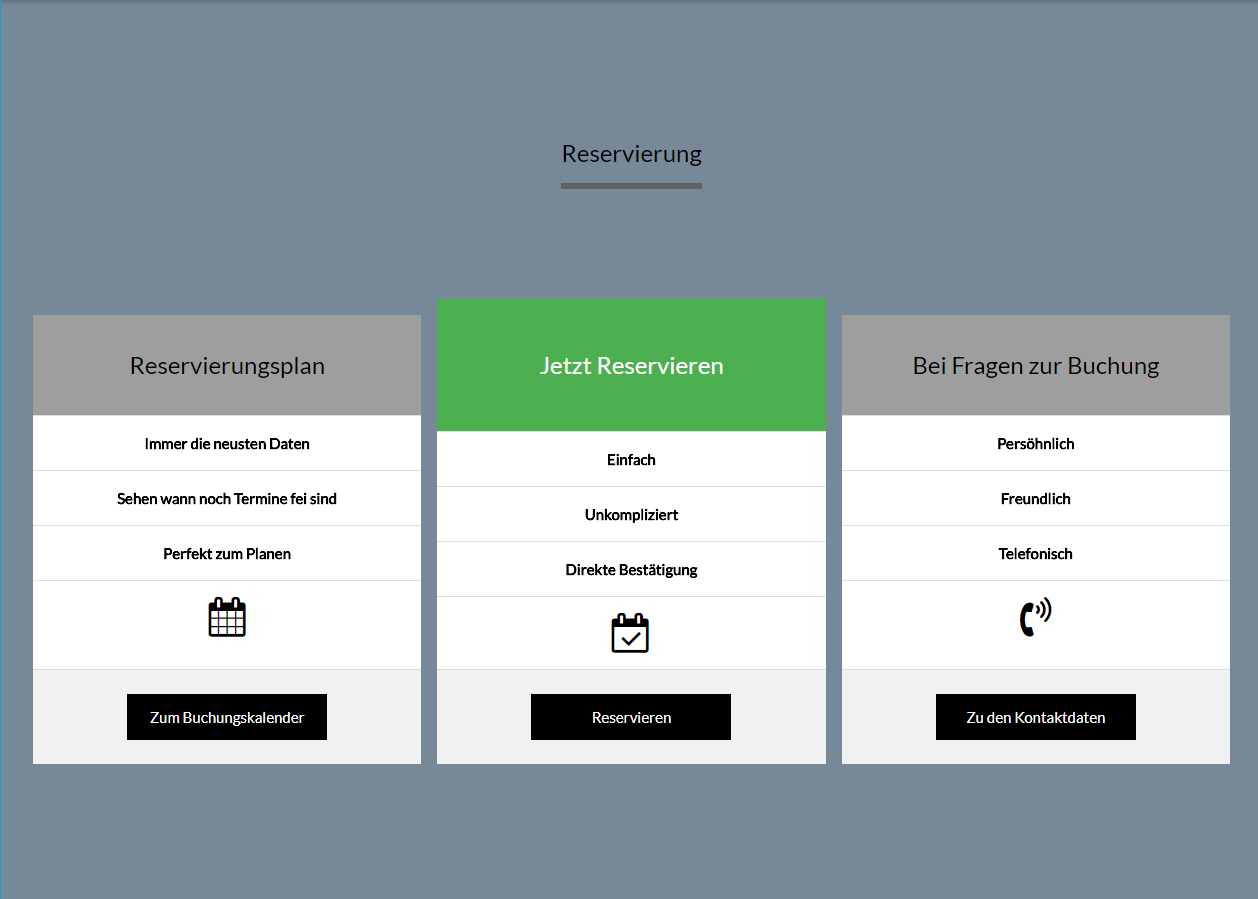Select the Freundlich list item
Image resolution: width=1258 pixels, height=899 pixels.
(1035, 499)
